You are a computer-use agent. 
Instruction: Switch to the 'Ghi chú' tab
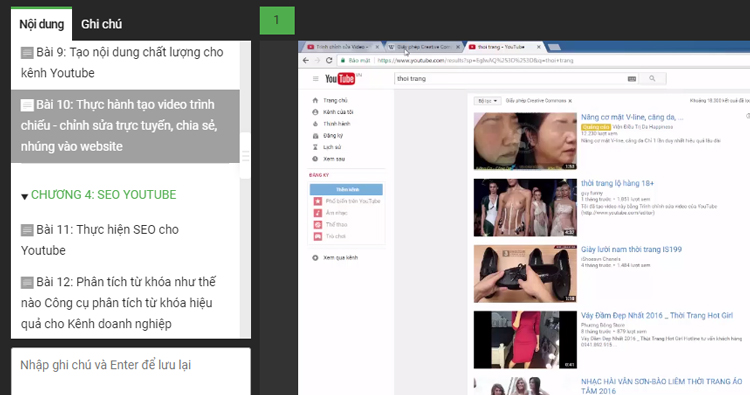101,24
